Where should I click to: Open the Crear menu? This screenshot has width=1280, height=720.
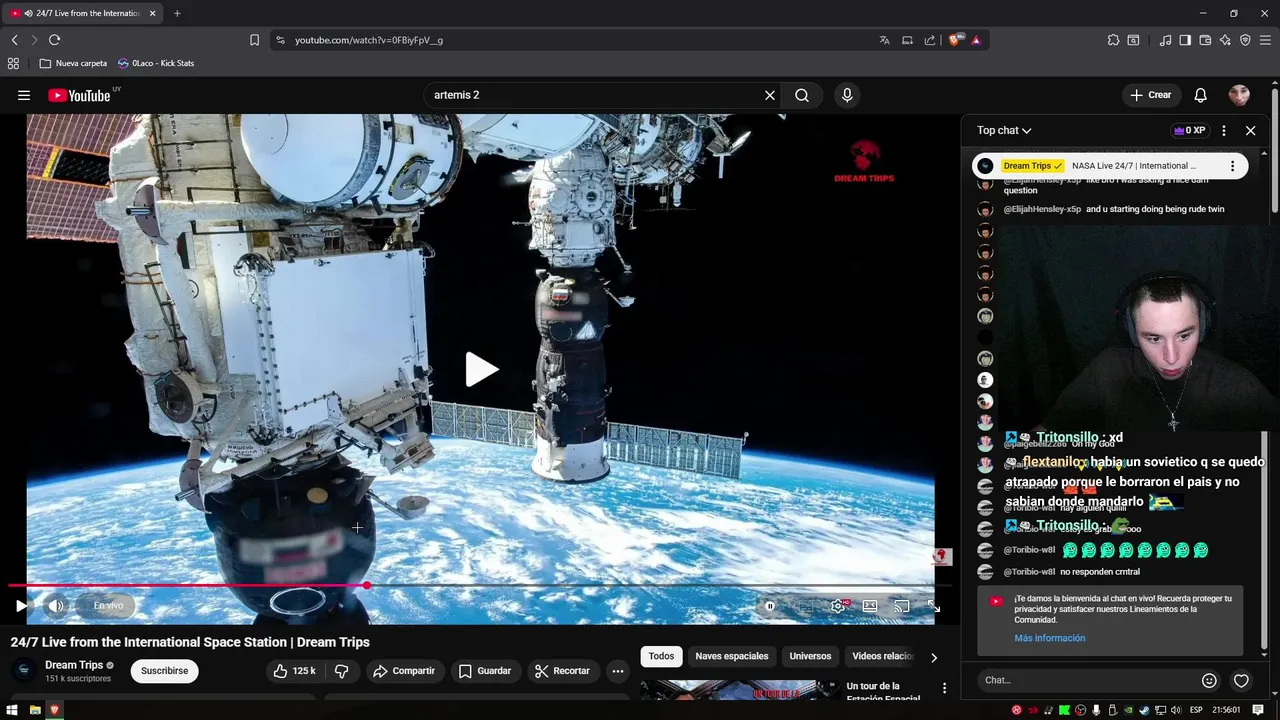click(x=1151, y=95)
